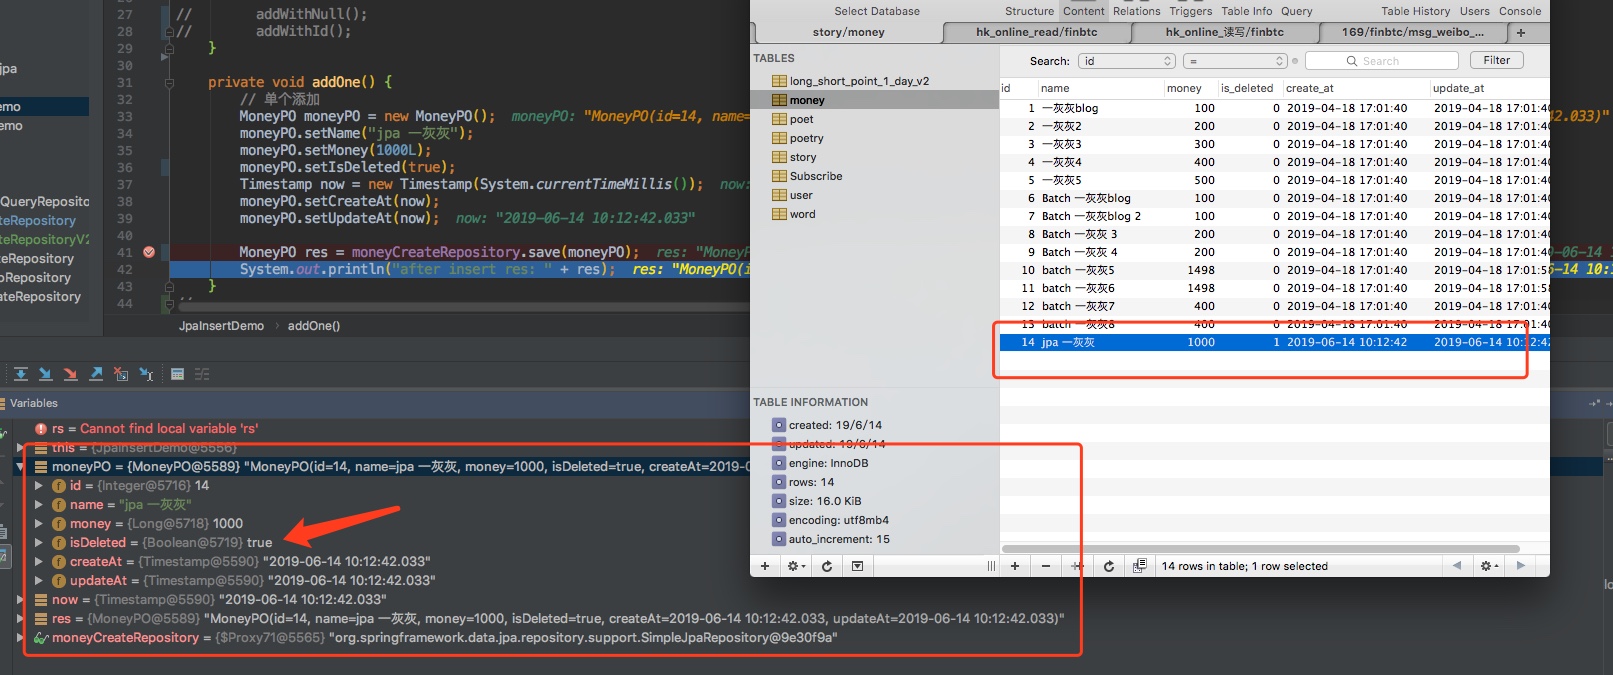Click the horizontal scrollbar under the data table
This screenshot has width=1613, height=675.
tap(1260, 549)
